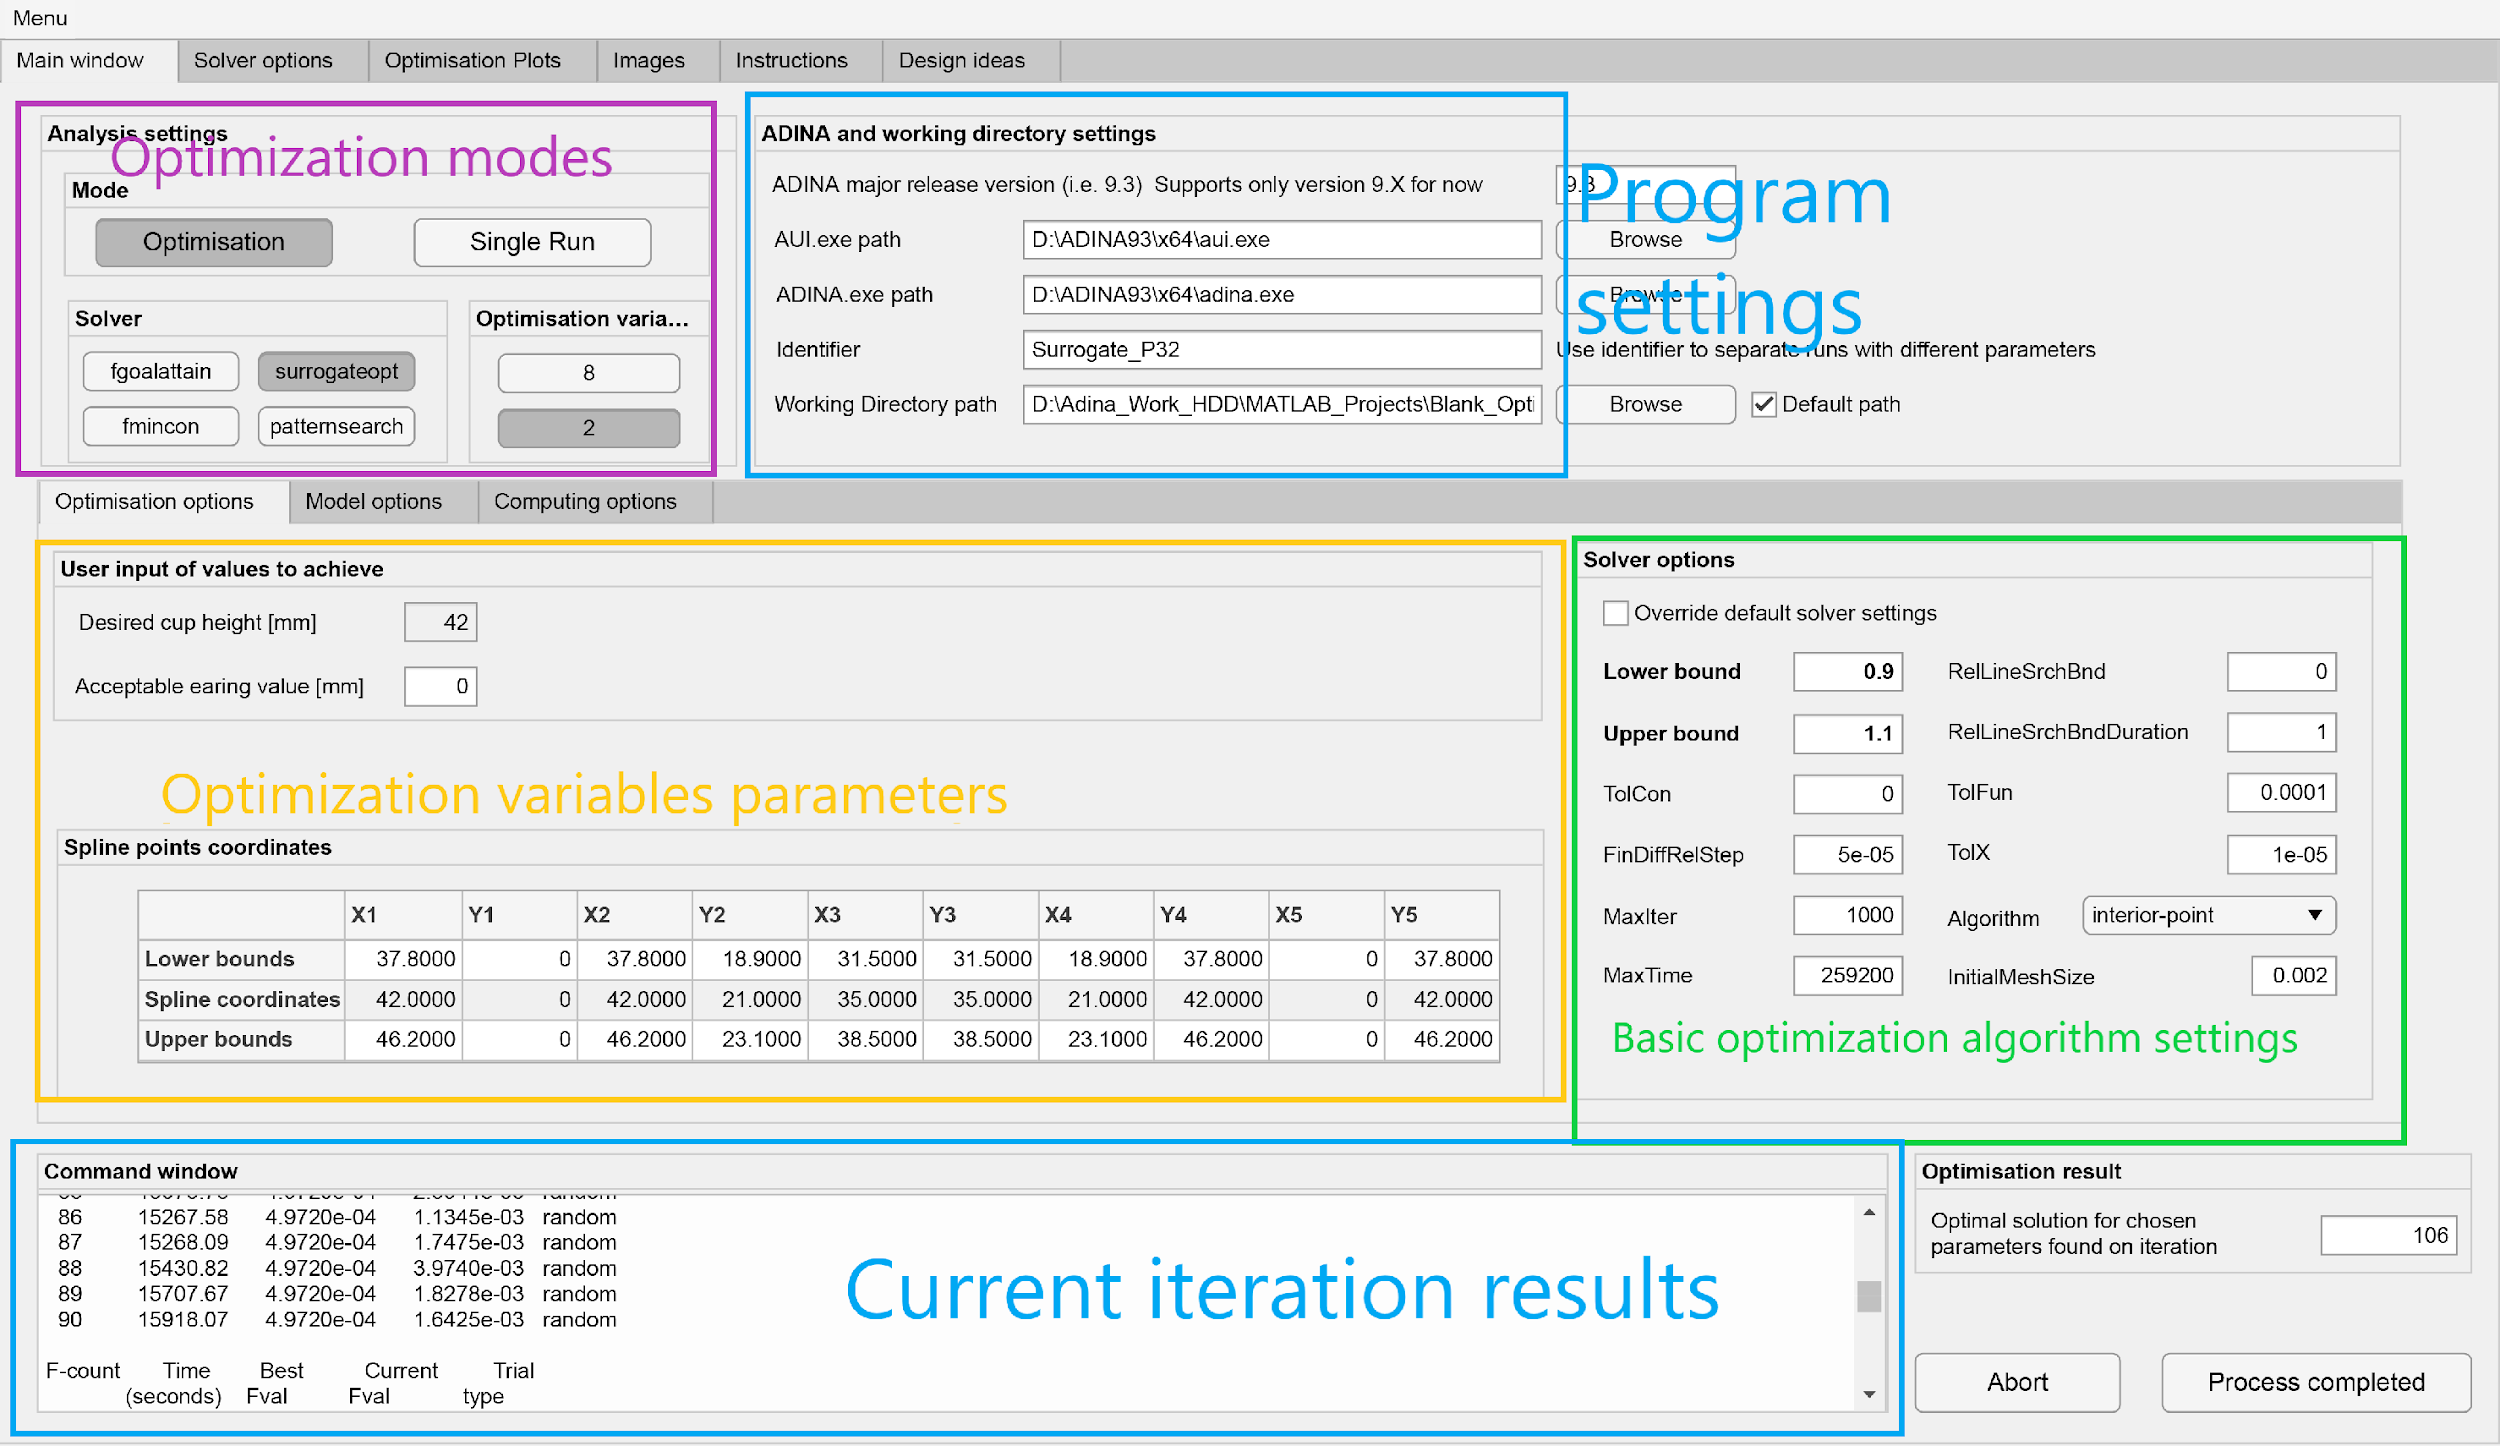Open the Algorithm dropdown
Screen dimensions: 2500x1446
pyautogui.click(x=2207, y=915)
